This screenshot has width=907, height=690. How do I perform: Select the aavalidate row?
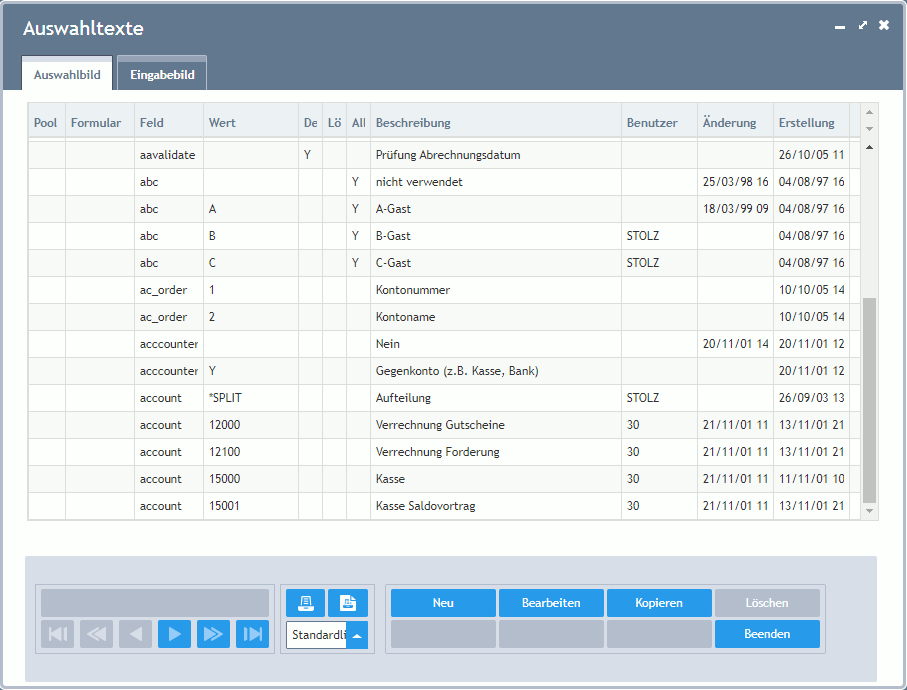coord(444,155)
